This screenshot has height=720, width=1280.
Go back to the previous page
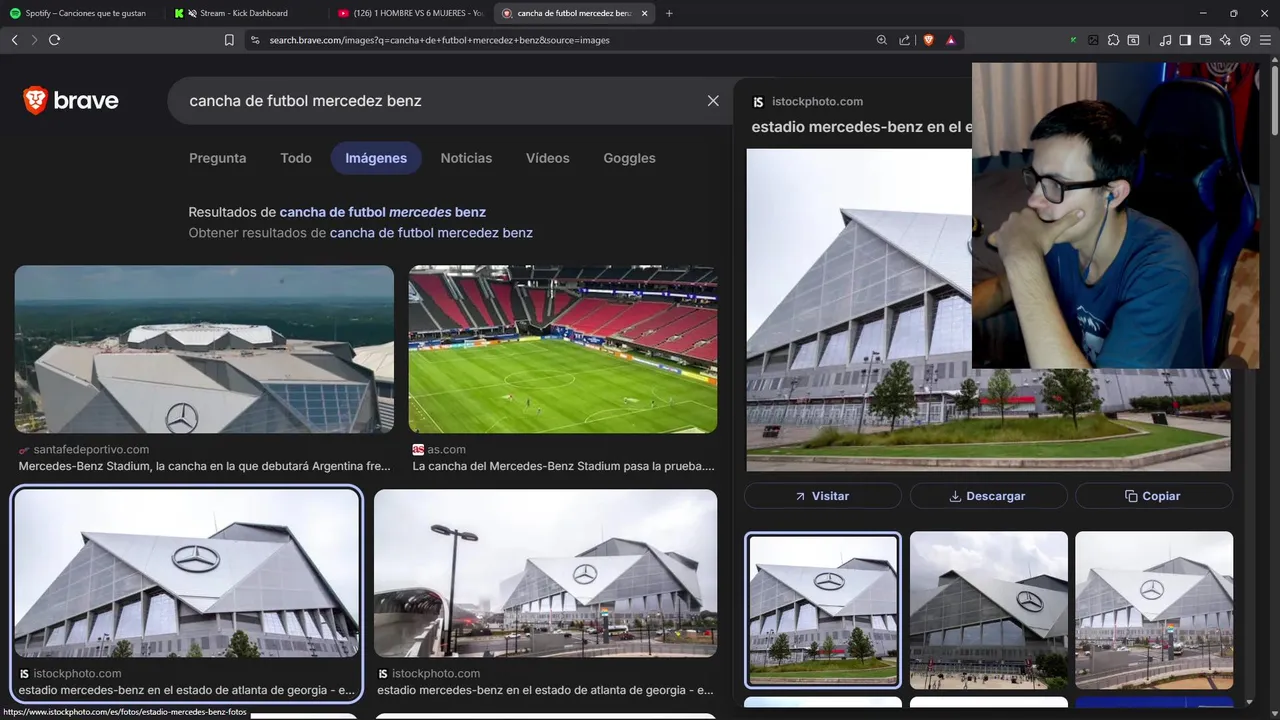(x=14, y=40)
